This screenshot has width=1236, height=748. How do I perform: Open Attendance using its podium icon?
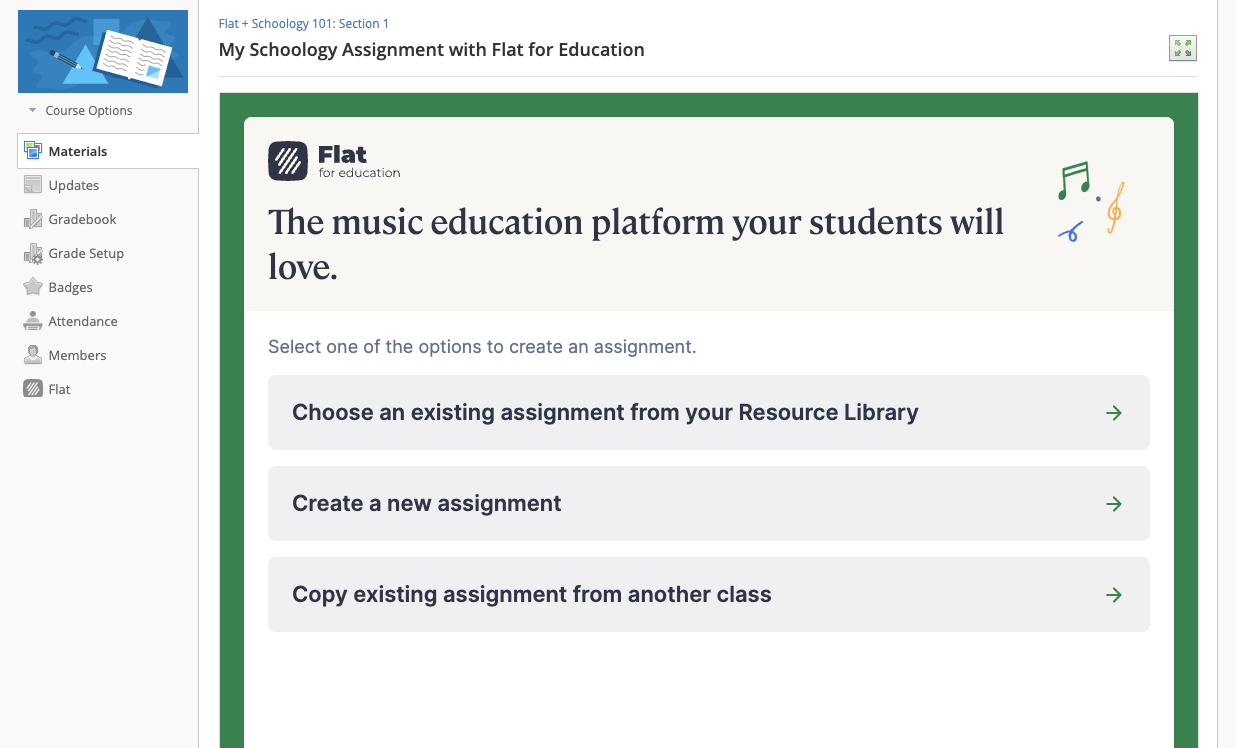pyautogui.click(x=33, y=320)
